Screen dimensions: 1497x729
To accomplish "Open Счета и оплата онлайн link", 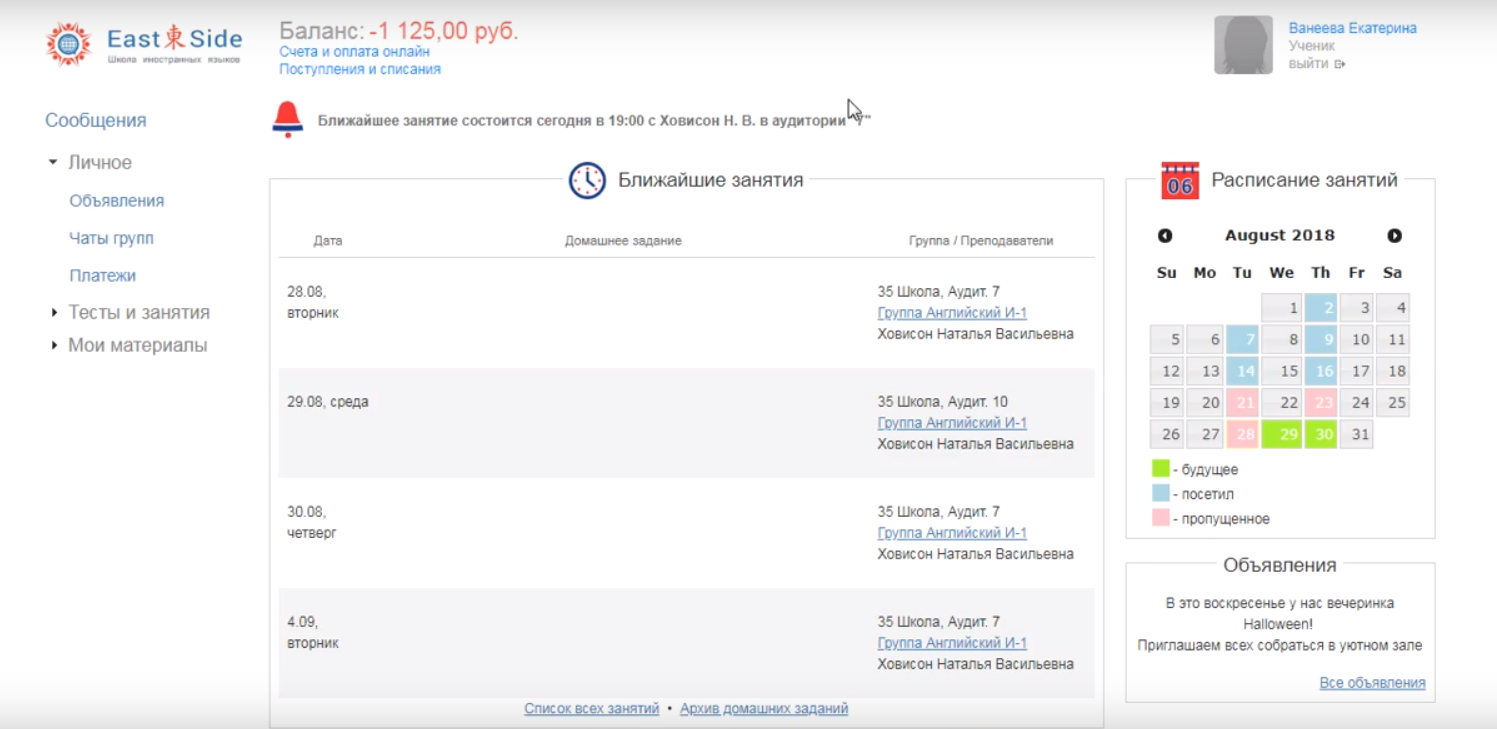I will [355, 51].
